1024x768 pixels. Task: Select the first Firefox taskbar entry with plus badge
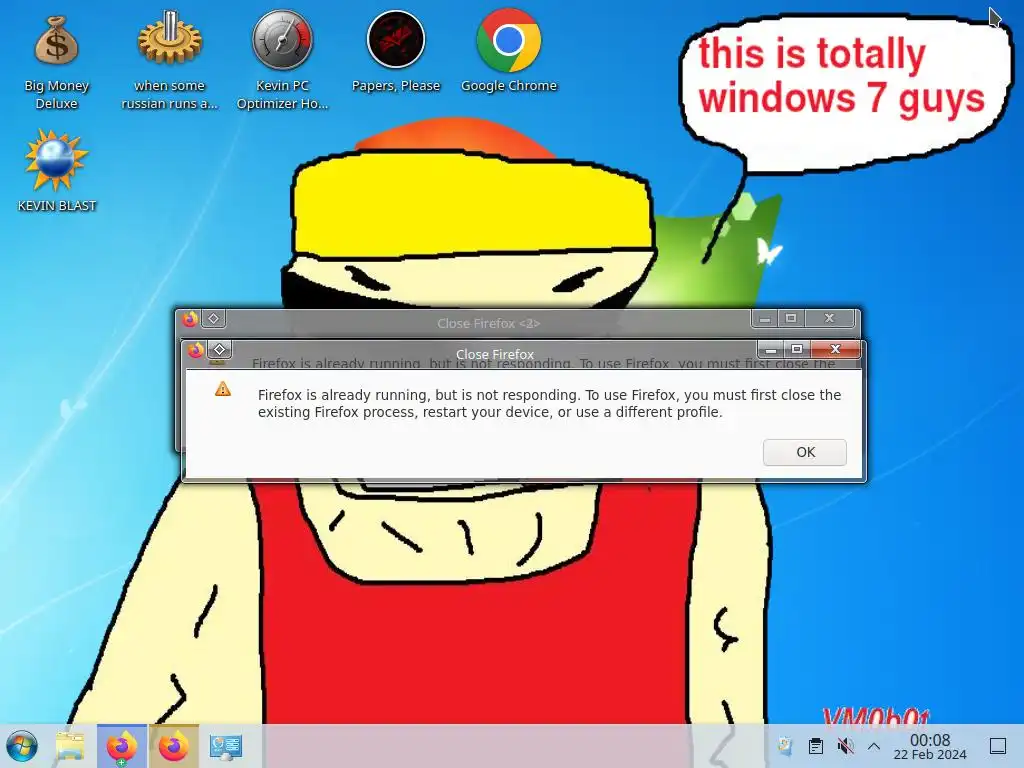coord(122,746)
